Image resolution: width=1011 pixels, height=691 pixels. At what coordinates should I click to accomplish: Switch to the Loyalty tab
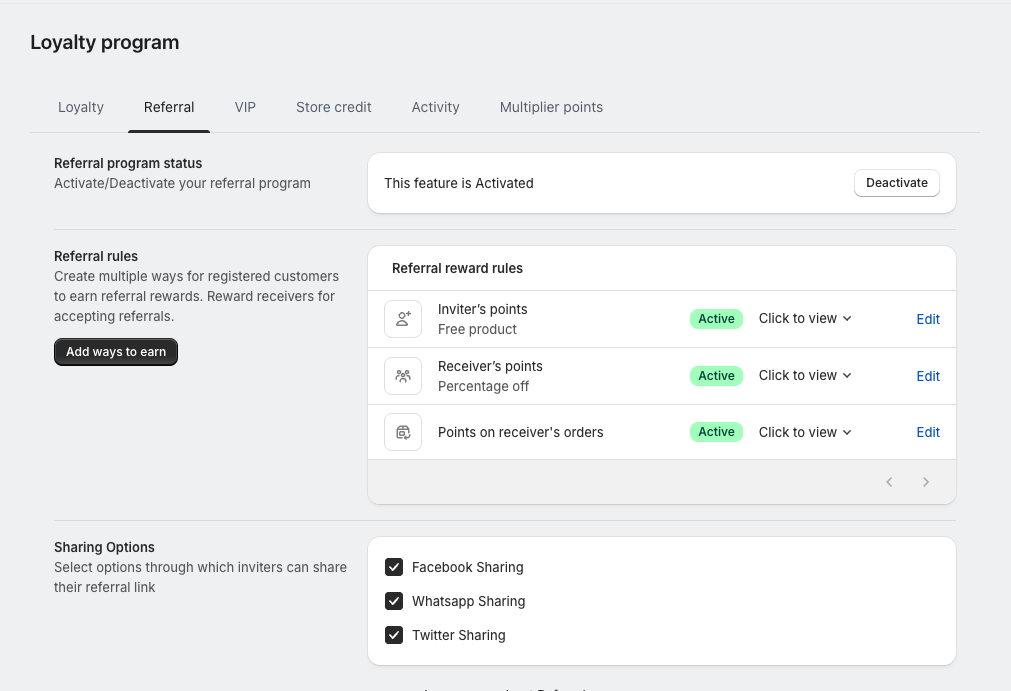(81, 107)
